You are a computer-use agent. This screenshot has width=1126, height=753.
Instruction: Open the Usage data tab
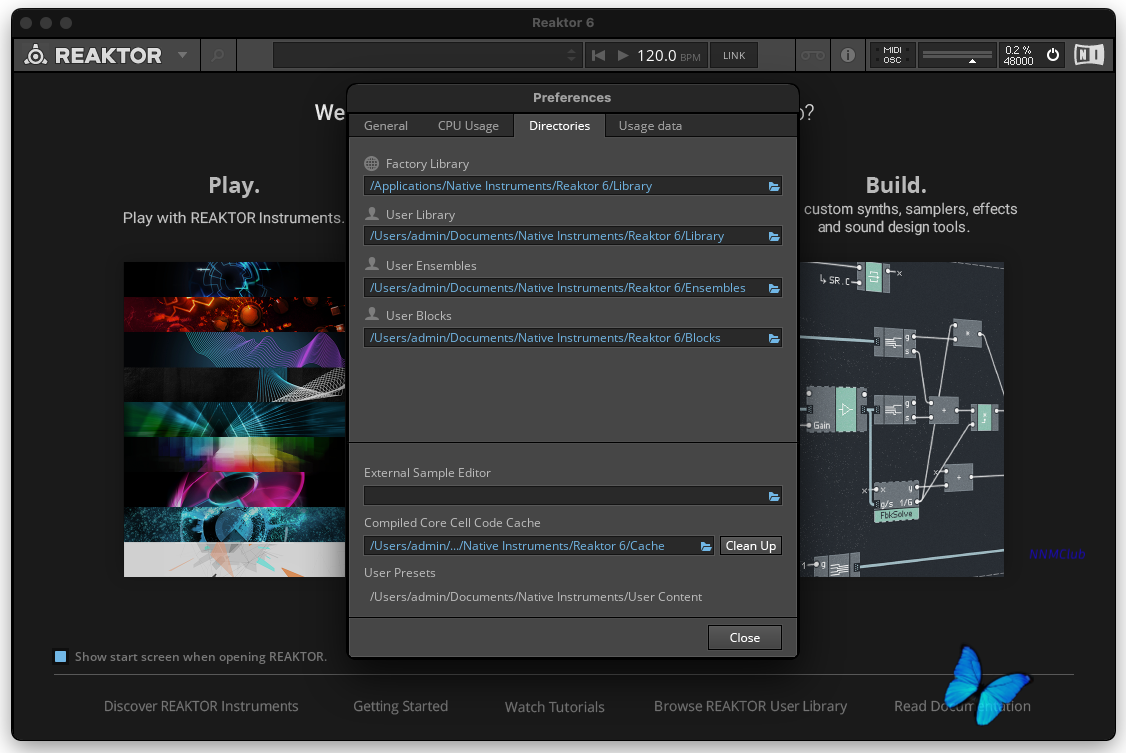pos(650,126)
